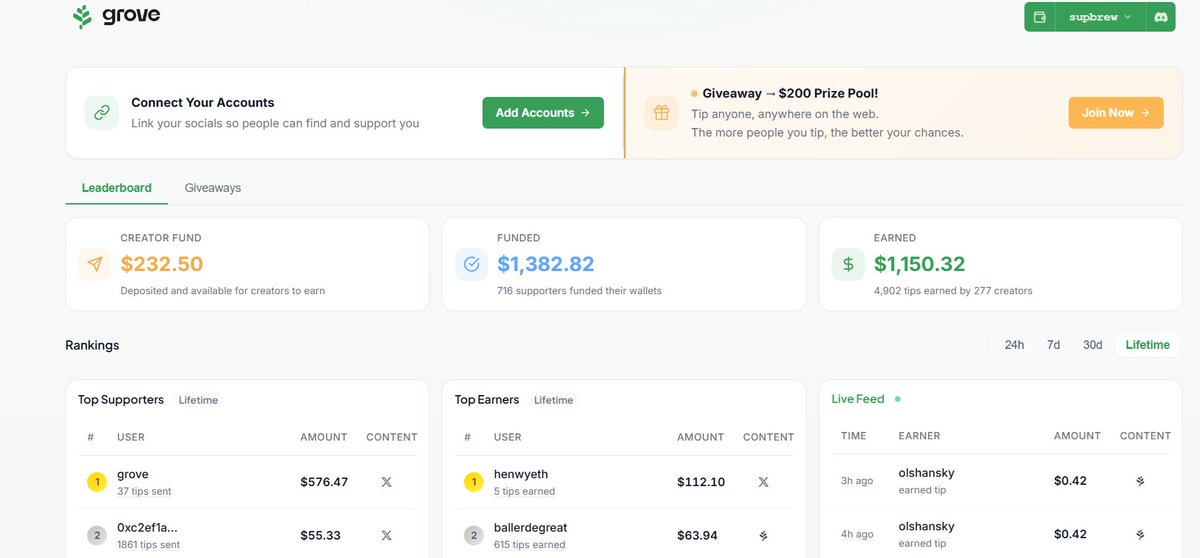This screenshot has width=1200, height=558.
Task: Click the $1,150.32 earned amount
Action: click(x=920, y=264)
